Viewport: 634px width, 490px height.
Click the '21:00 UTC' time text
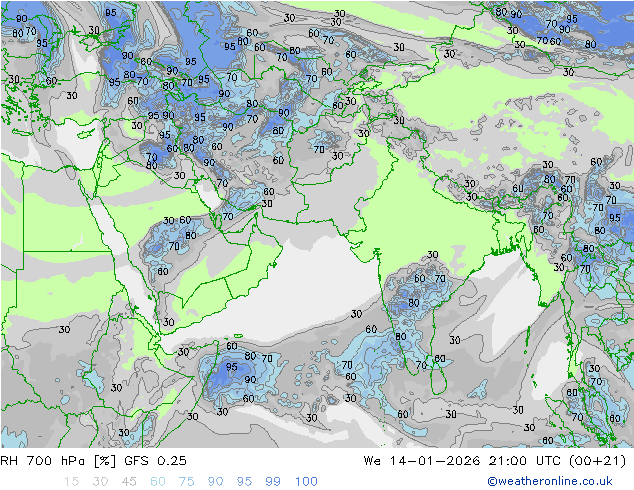(x=526, y=460)
